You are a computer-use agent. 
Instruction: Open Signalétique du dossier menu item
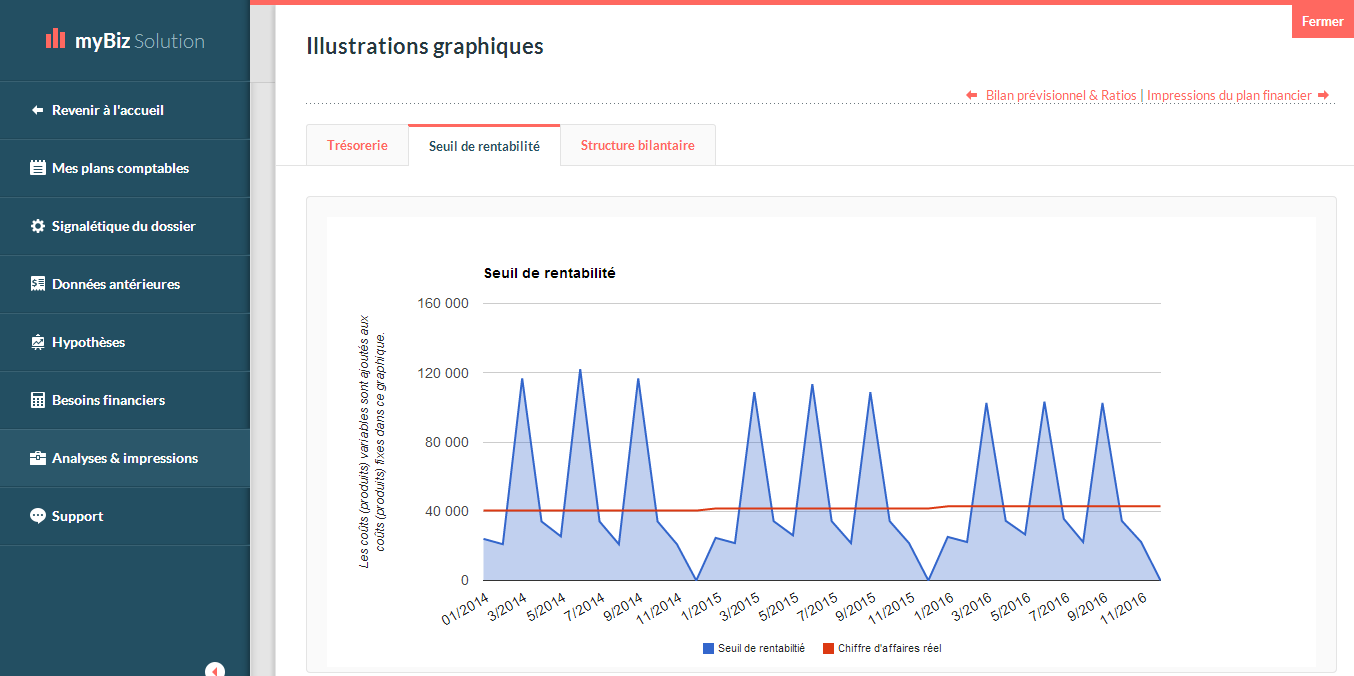click(125, 226)
